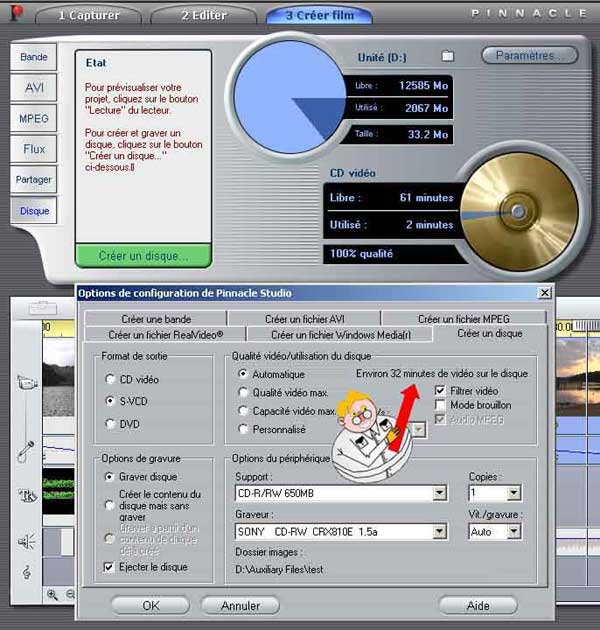Go to 1 Capturer mode tab
This screenshot has height=630, width=600.
pyautogui.click(x=89, y=15)
